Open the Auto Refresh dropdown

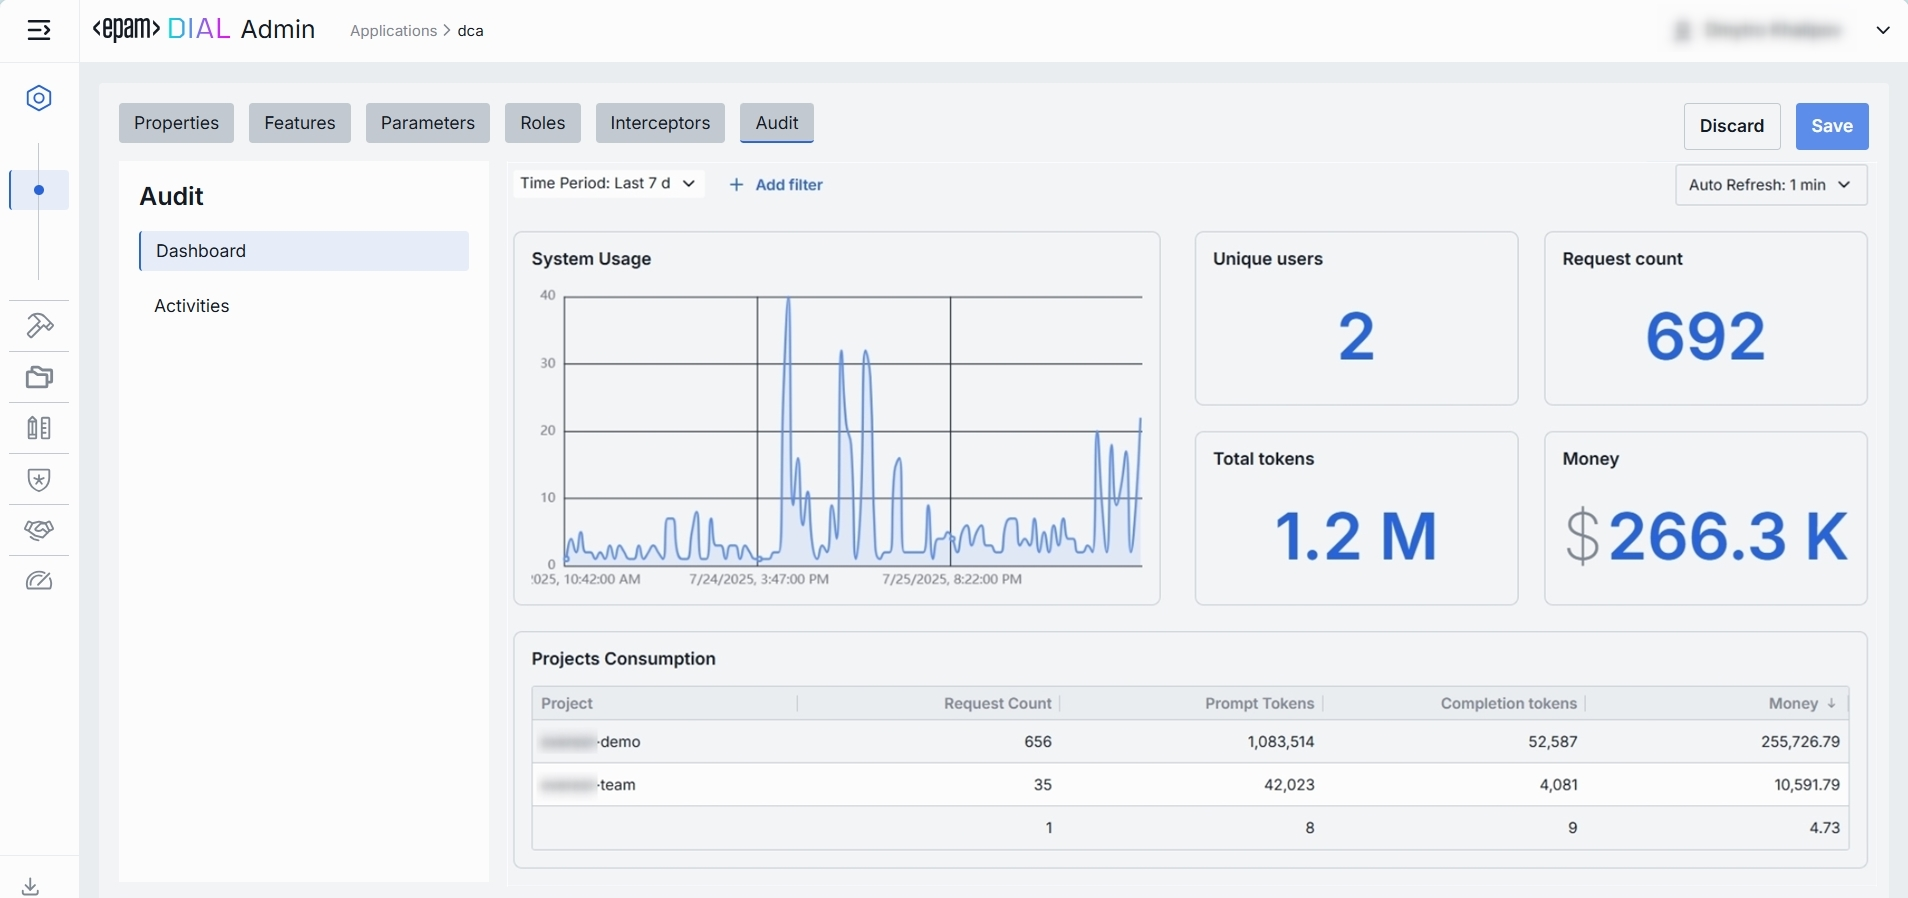point(1771,185)
